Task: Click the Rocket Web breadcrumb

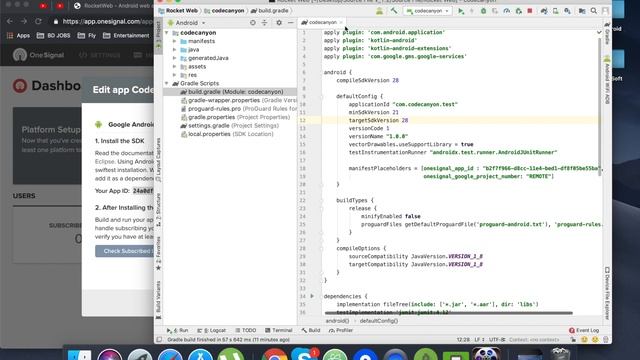Action: point(178,11)
